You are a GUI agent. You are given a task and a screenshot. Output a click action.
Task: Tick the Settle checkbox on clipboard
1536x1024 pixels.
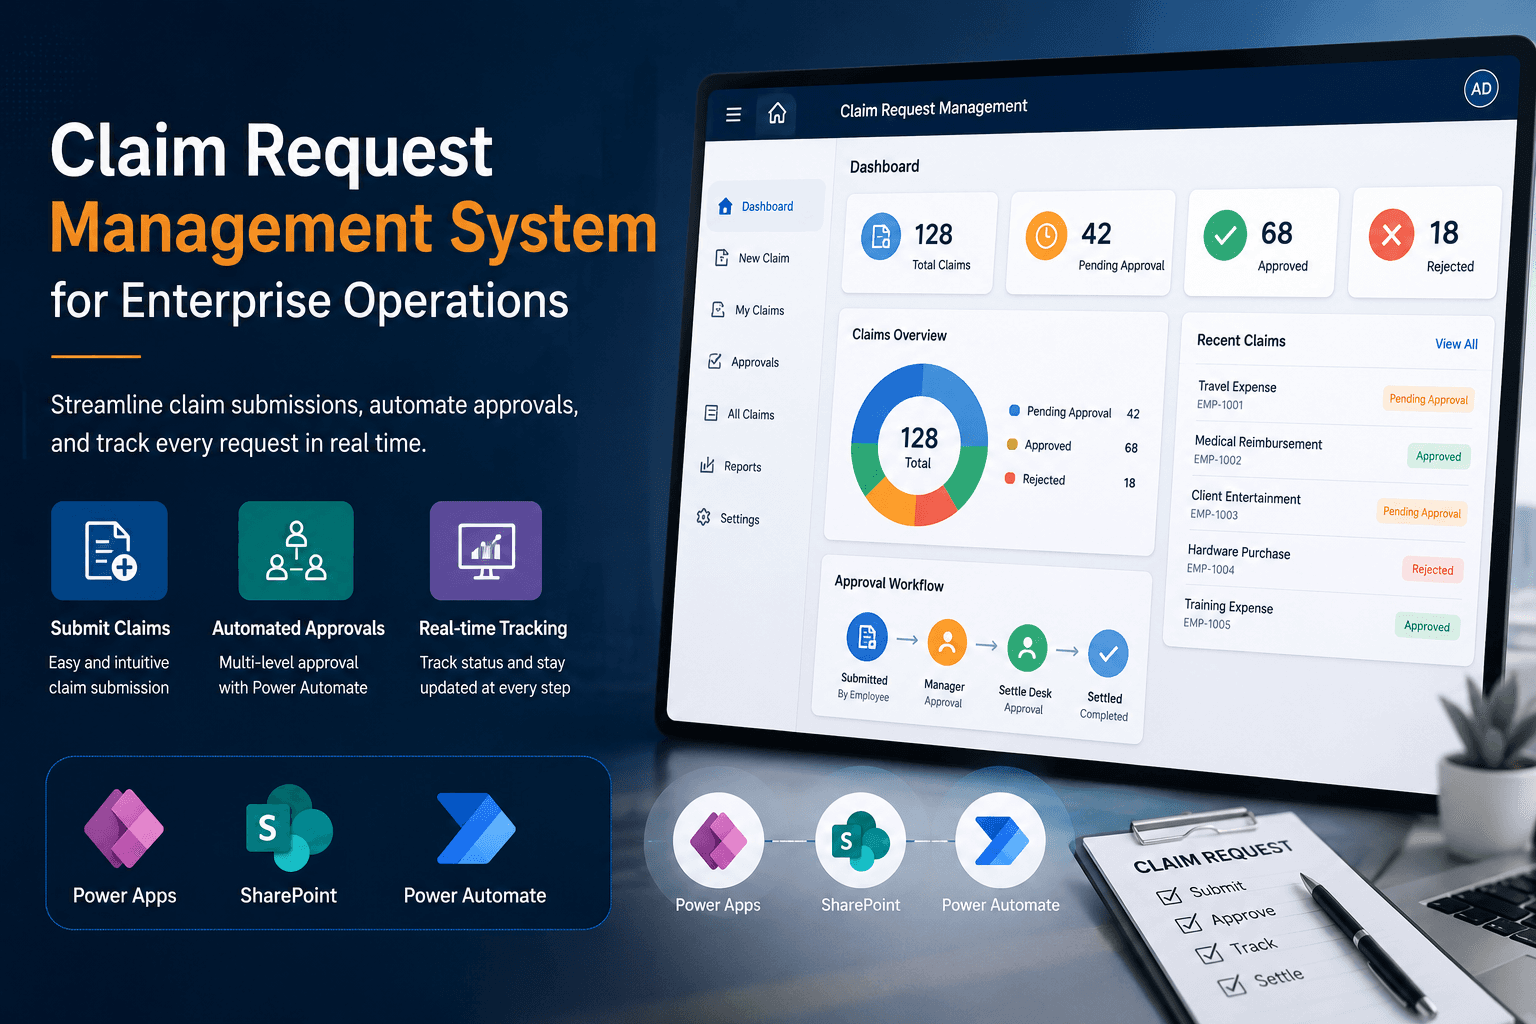[1232, 985]
